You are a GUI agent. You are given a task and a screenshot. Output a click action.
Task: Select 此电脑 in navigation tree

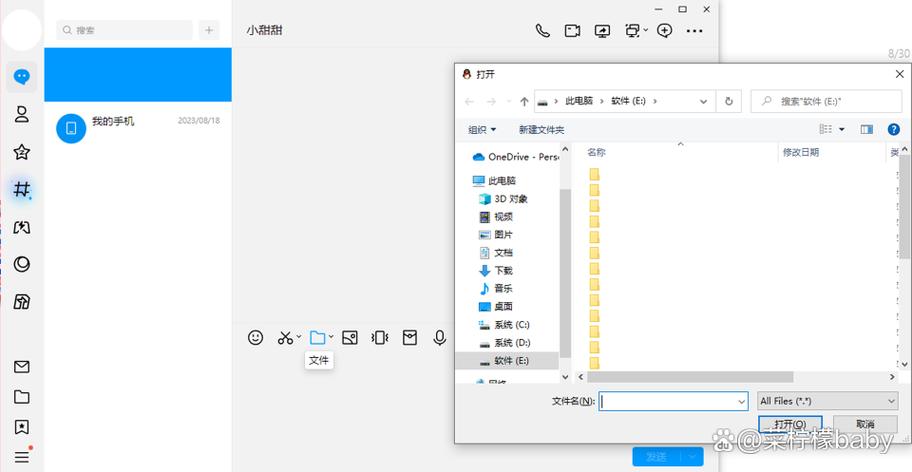pos(494,181)
